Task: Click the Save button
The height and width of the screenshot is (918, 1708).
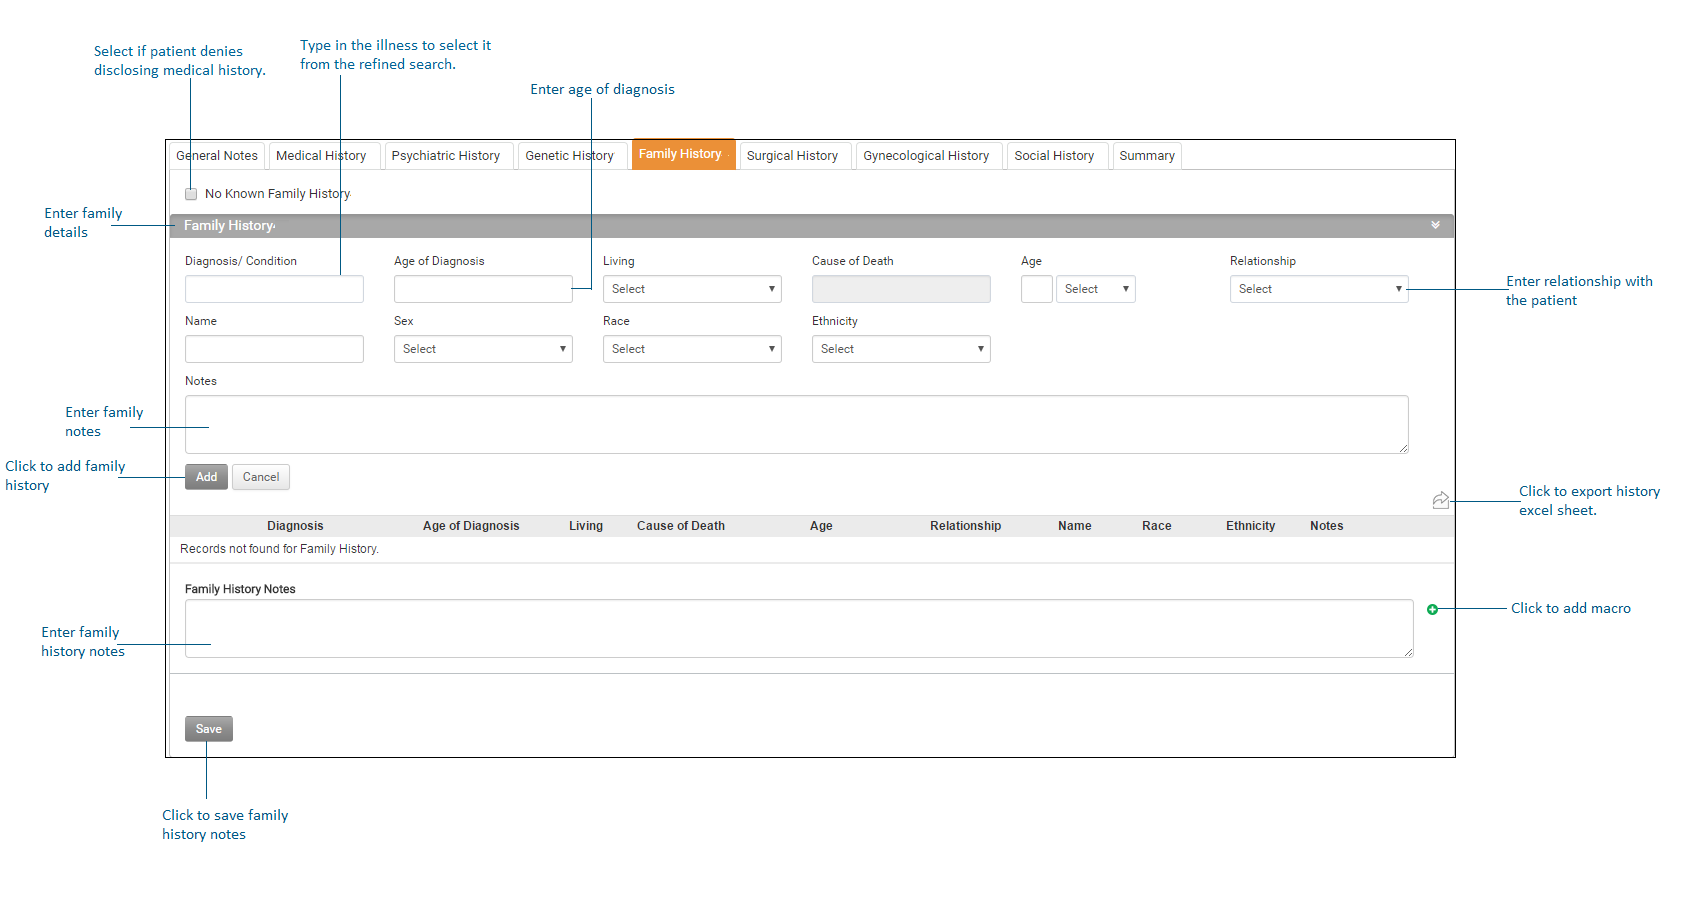Action: point(209,729)
